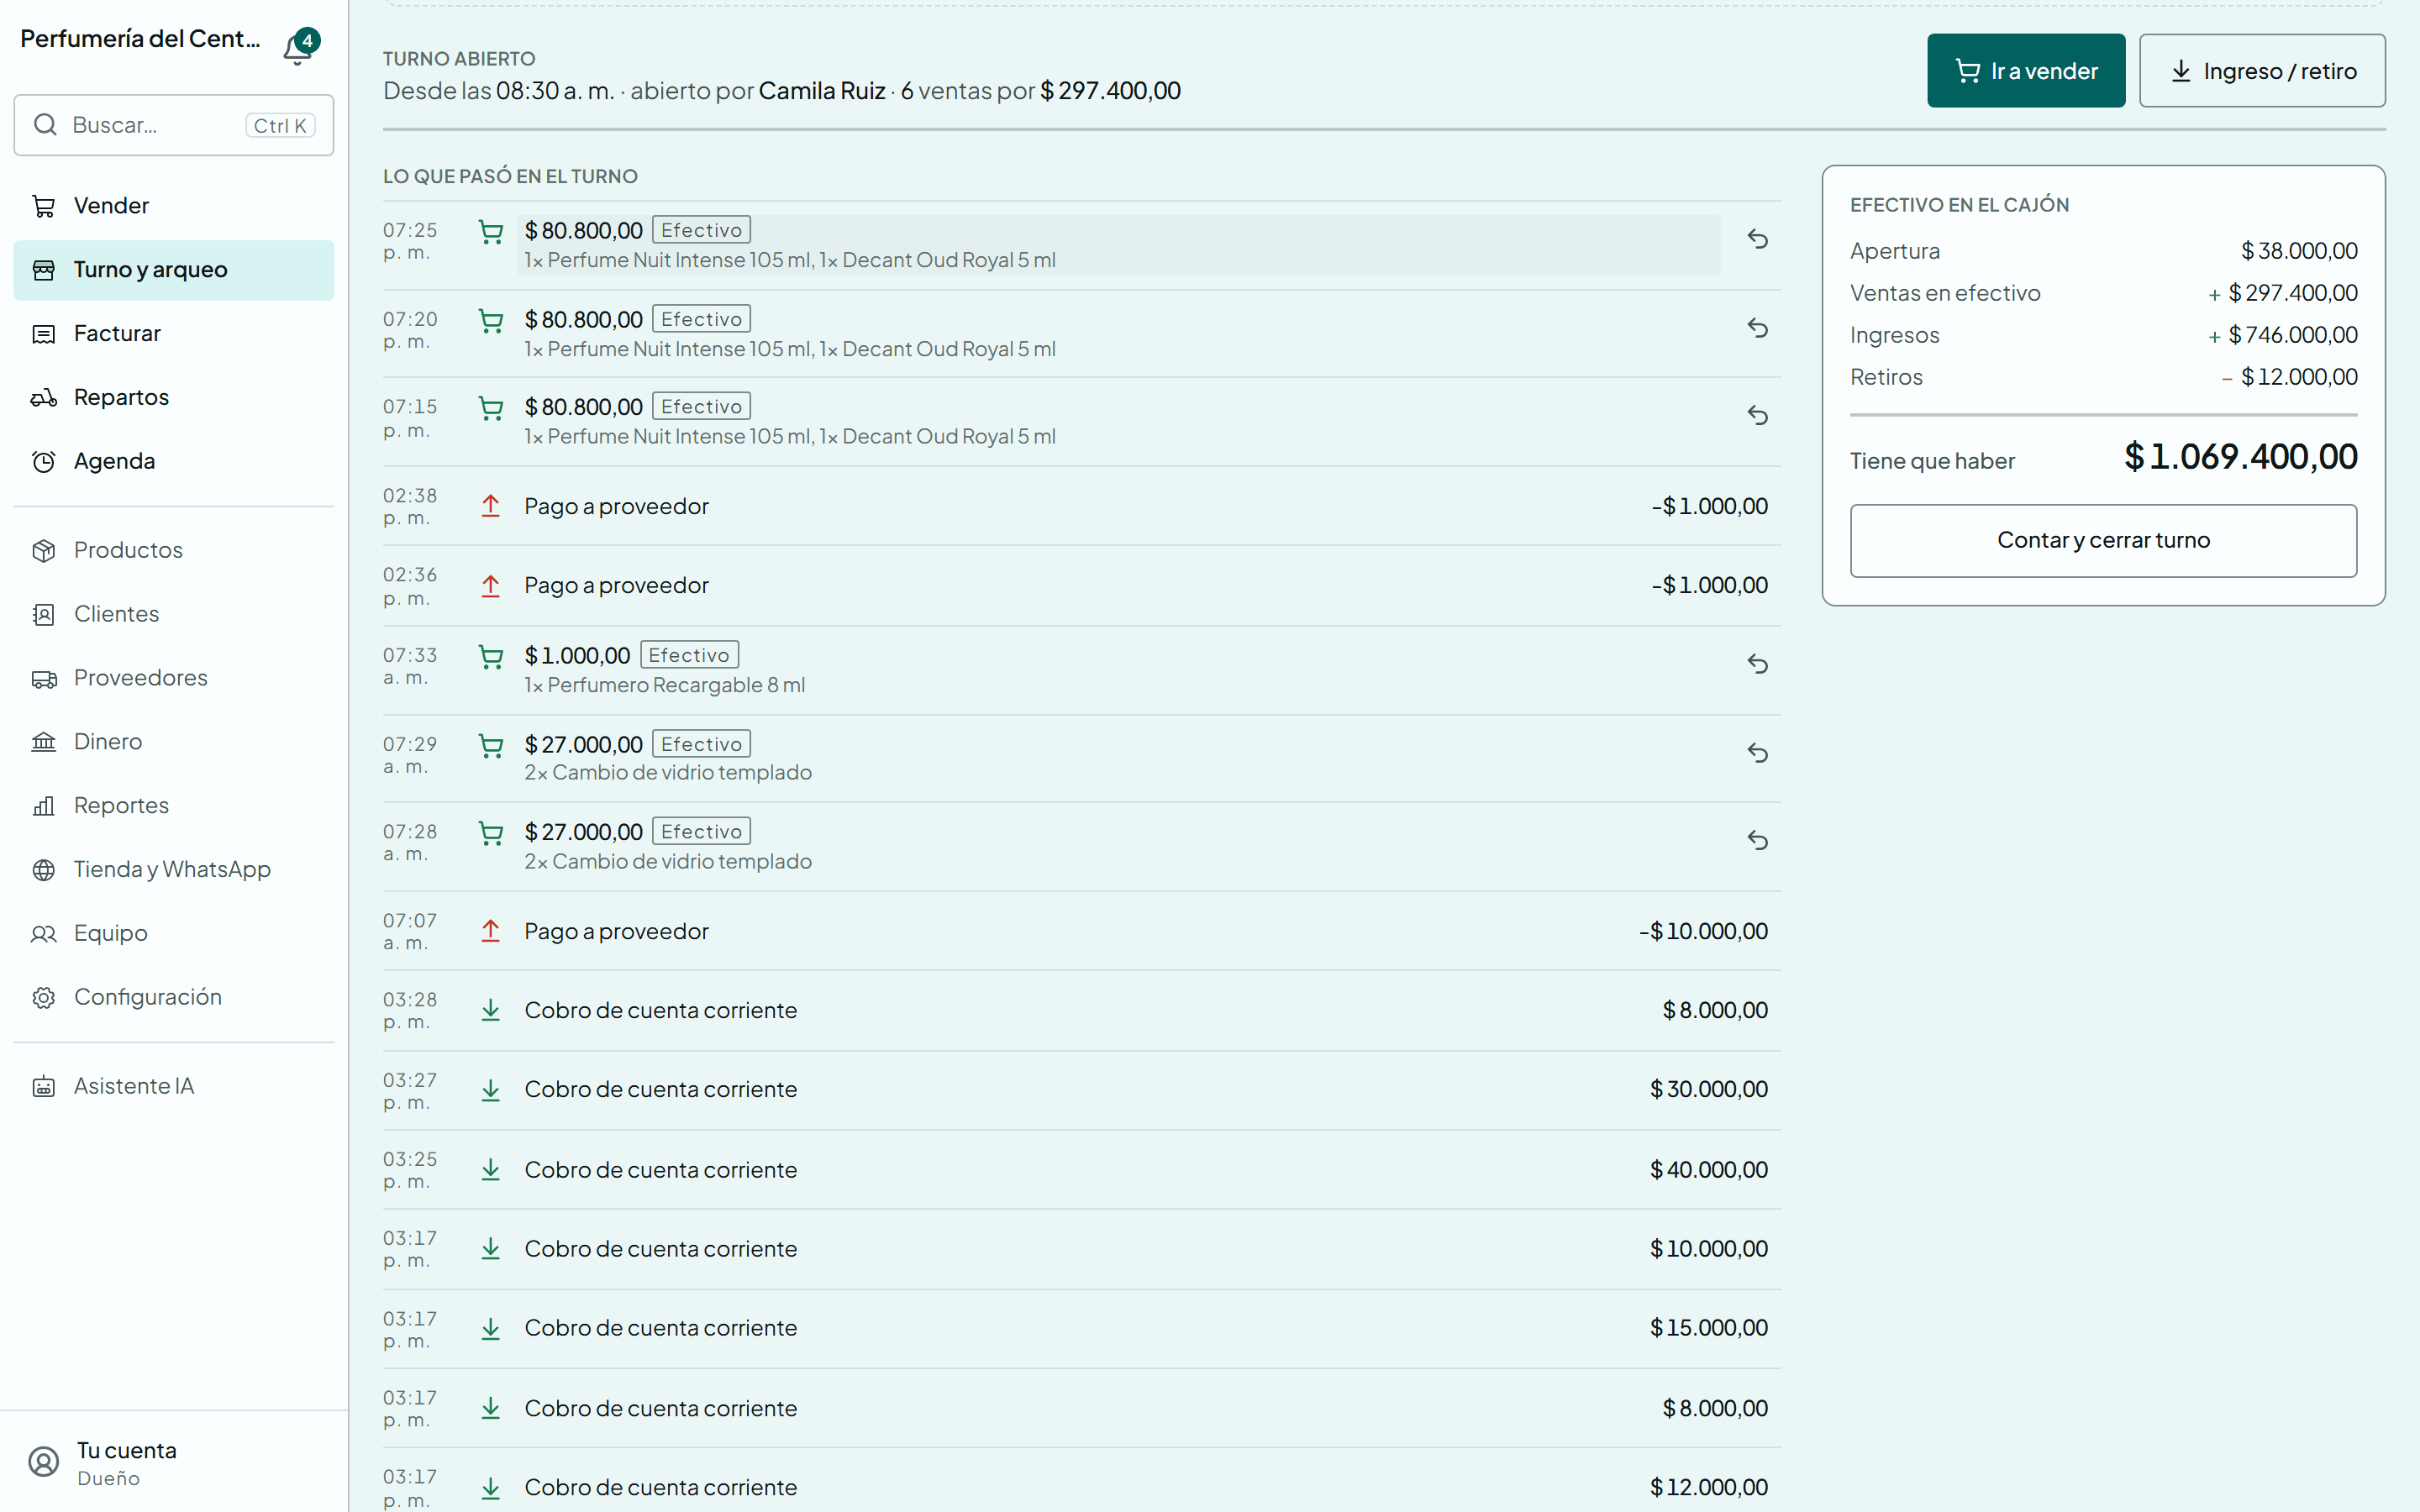Go to Facturar
Viewport: 2420px width, 1512px height.
[x=174, y=334]
